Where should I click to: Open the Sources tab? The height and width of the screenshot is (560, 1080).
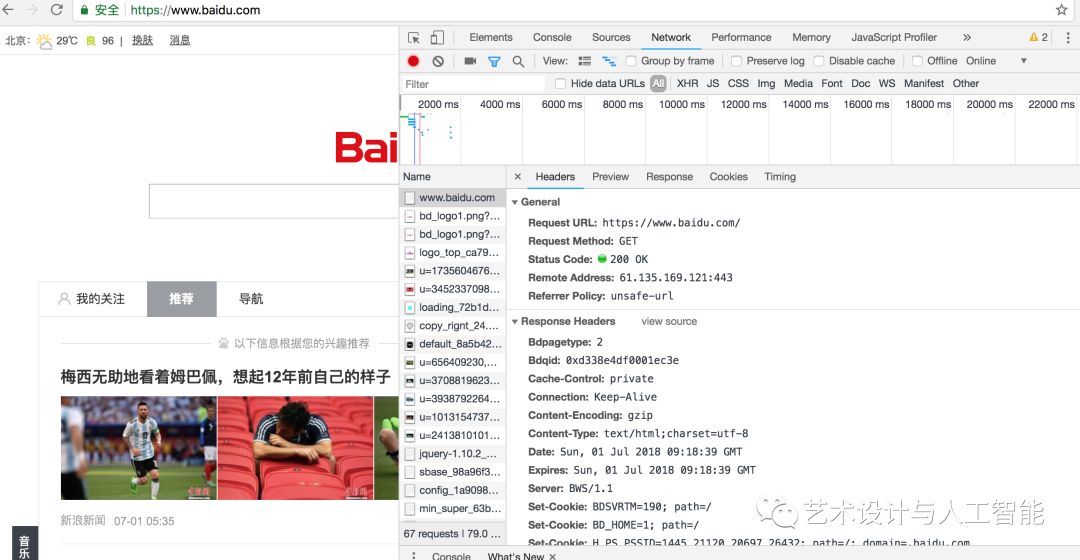[x=612, y=38]
